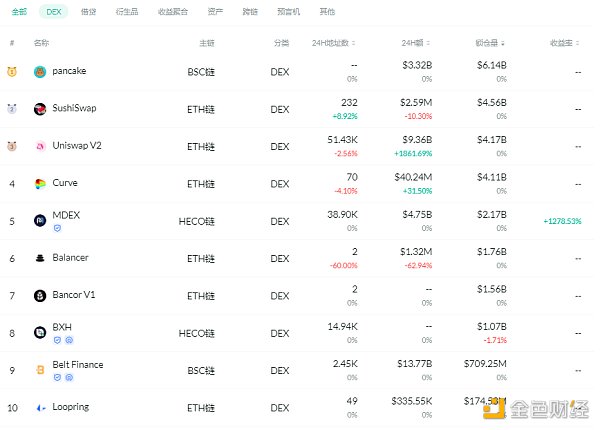Viewport: 600px width, 430px height.
Task: Open the Uniswap V2 project name link
Action: pos(77,145)
